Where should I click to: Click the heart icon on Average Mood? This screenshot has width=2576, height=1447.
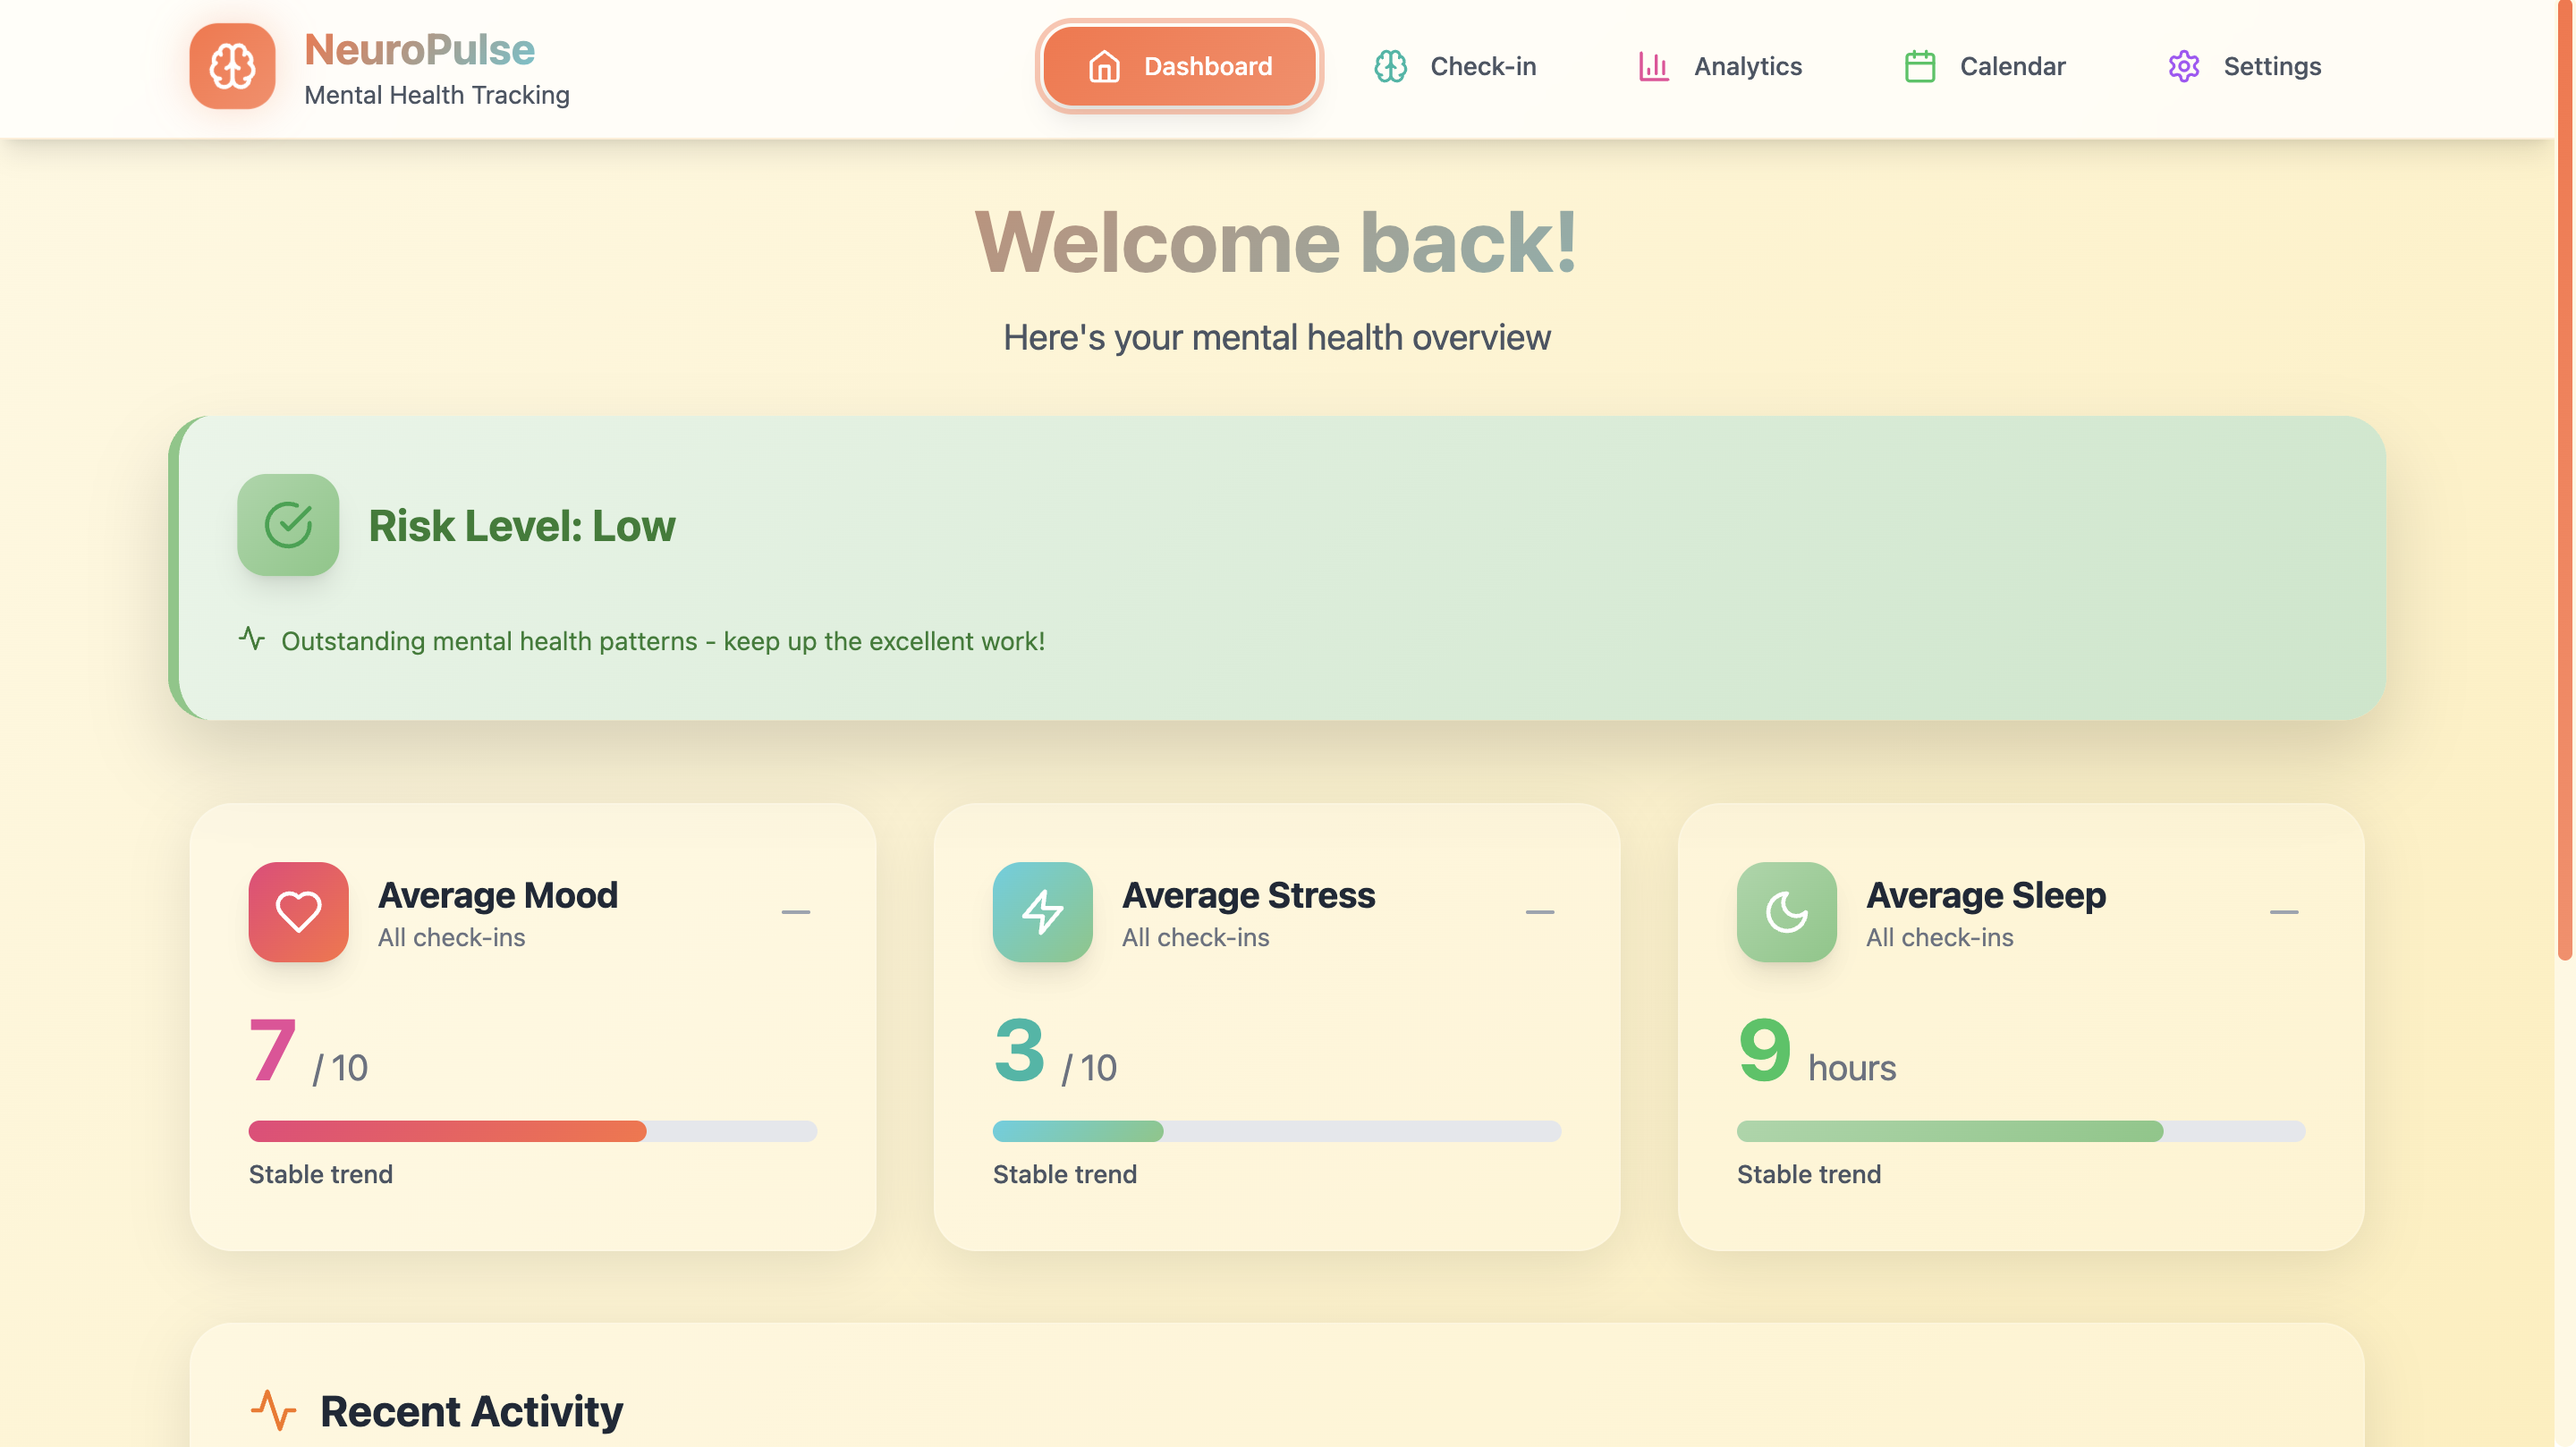[298, 912]
